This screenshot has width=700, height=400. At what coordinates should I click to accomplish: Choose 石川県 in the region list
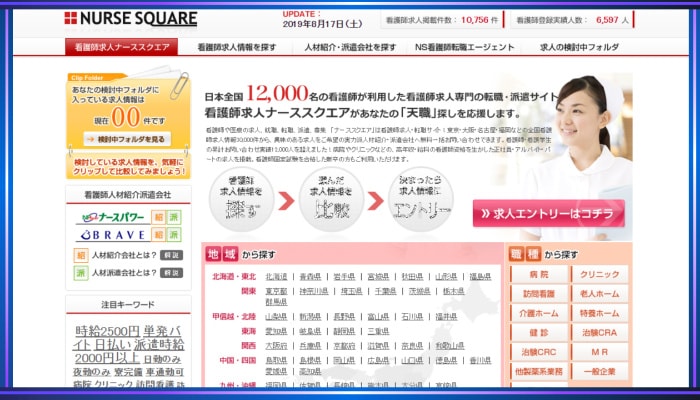(412, 317)
